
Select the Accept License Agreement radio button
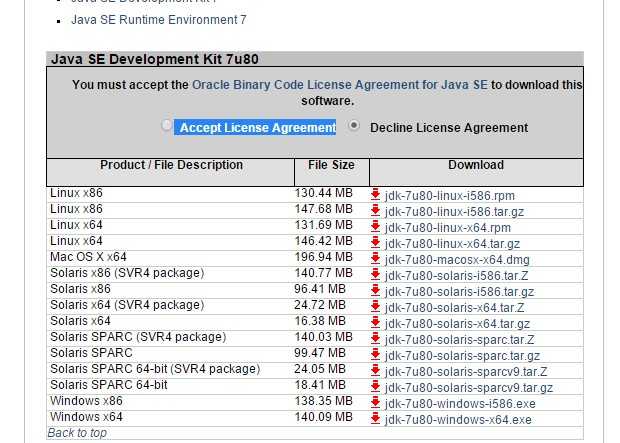coord(166,125)
